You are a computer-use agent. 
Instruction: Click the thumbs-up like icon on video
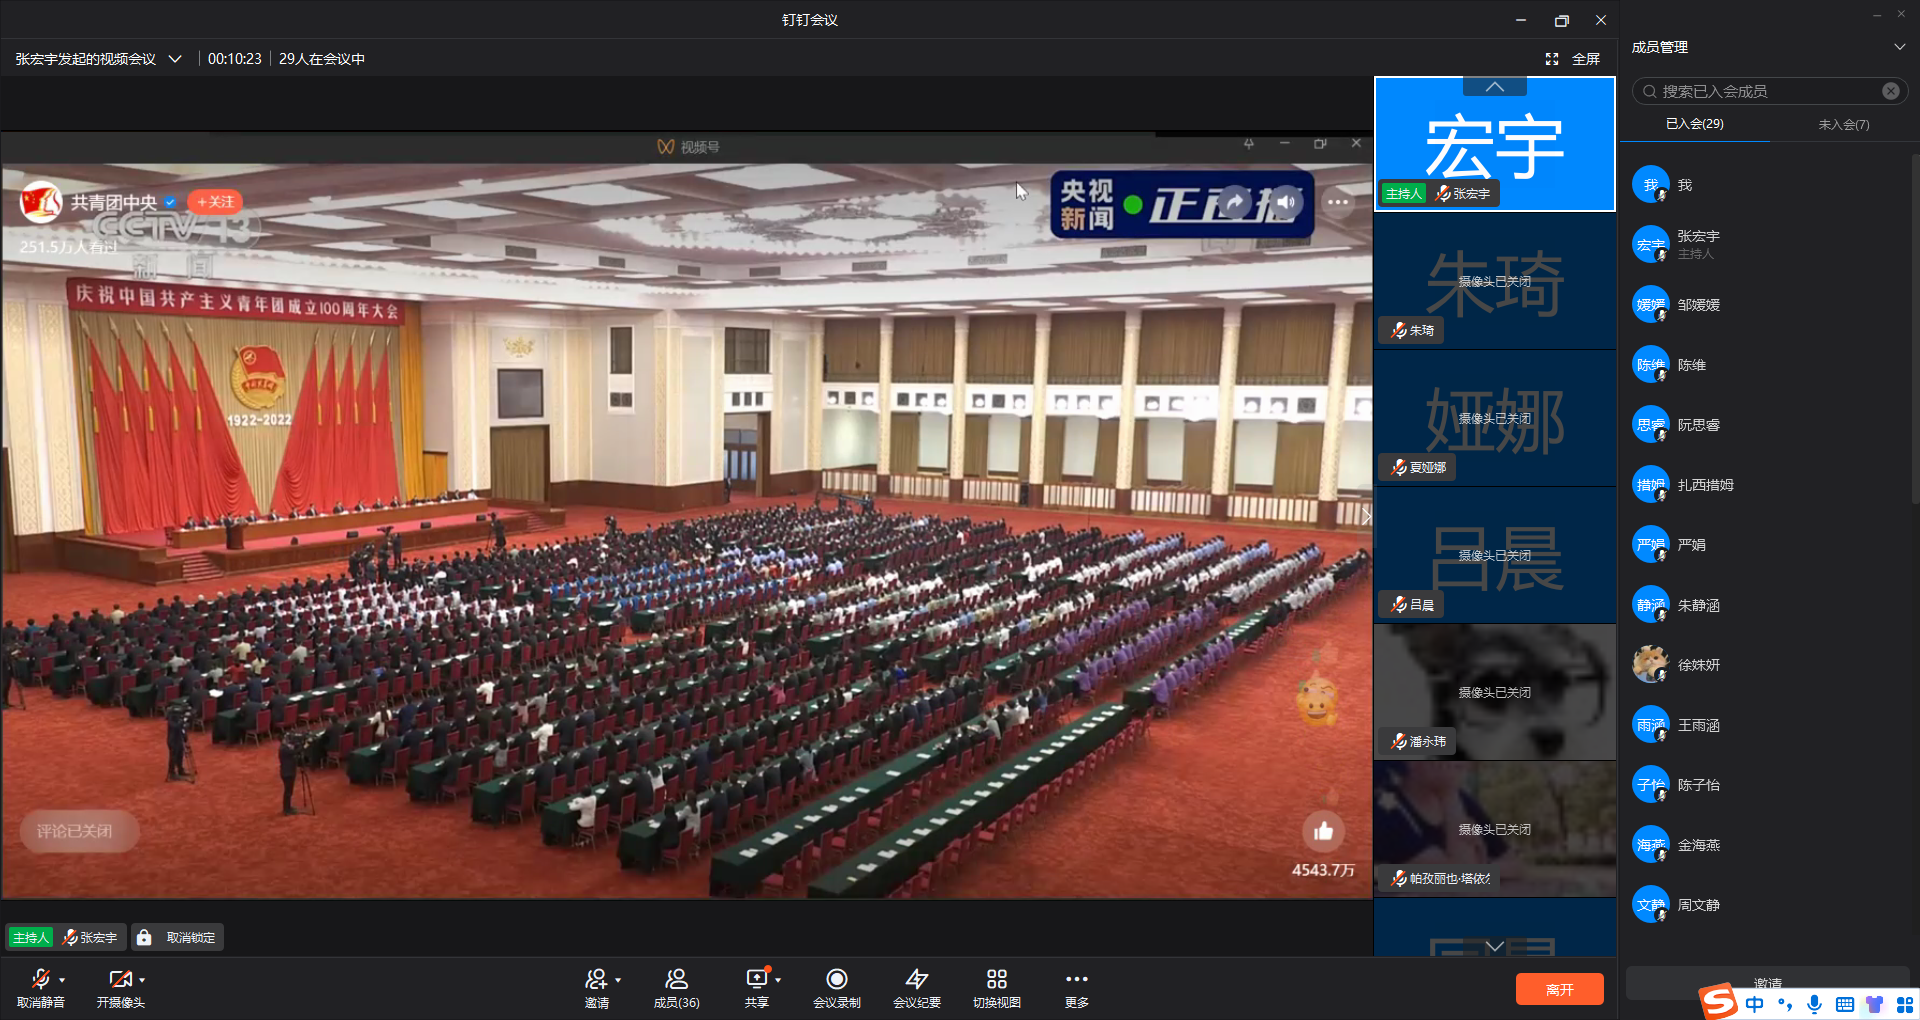[x=1323, y=831]
